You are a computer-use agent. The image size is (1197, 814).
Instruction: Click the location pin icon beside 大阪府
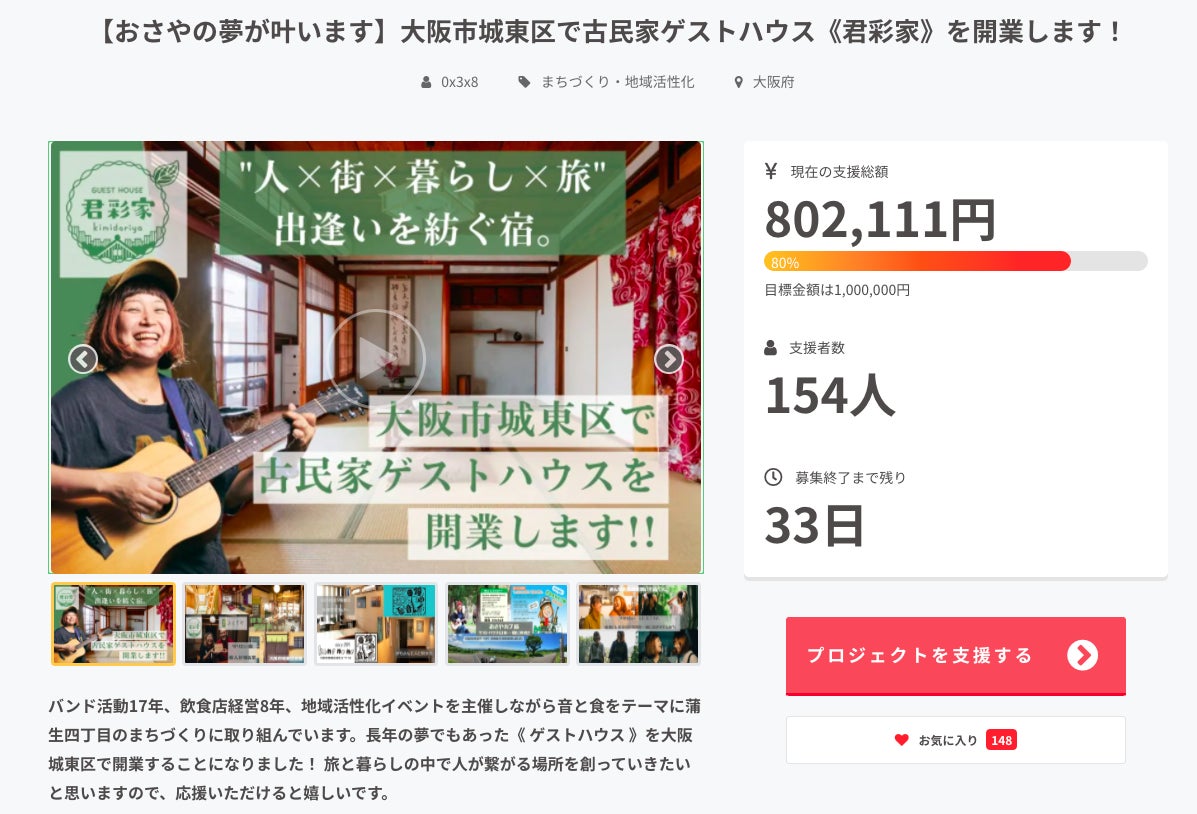[739, 82]
